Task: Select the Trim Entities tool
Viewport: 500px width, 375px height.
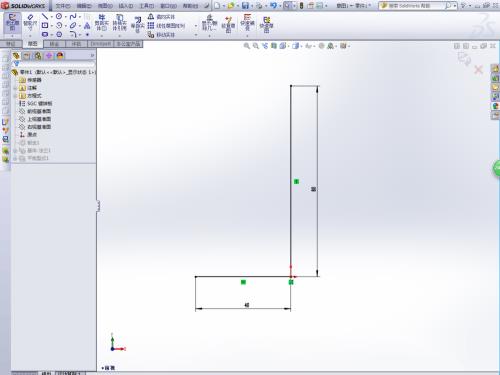Action: 101,22
